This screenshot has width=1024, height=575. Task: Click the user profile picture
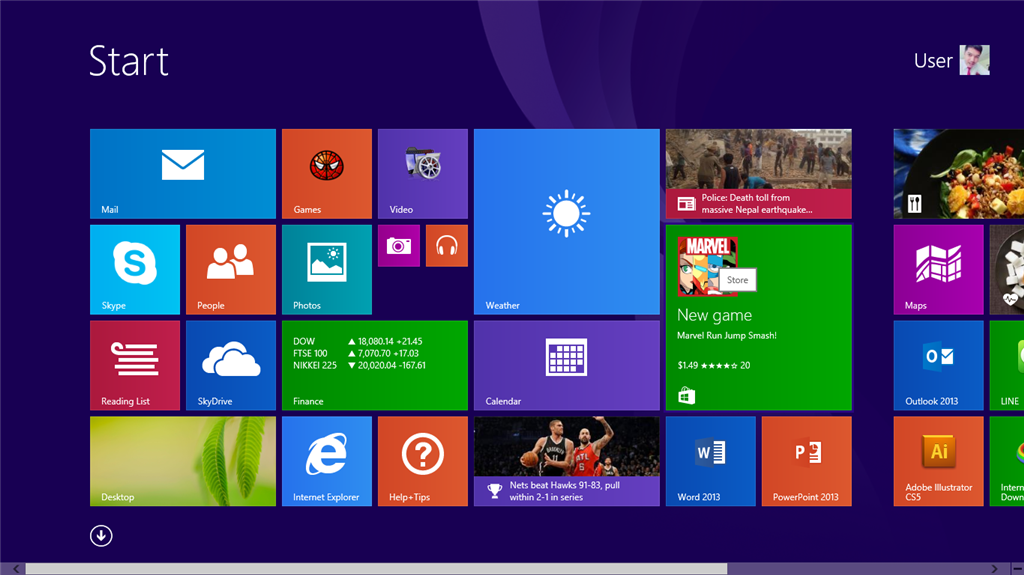974,60
